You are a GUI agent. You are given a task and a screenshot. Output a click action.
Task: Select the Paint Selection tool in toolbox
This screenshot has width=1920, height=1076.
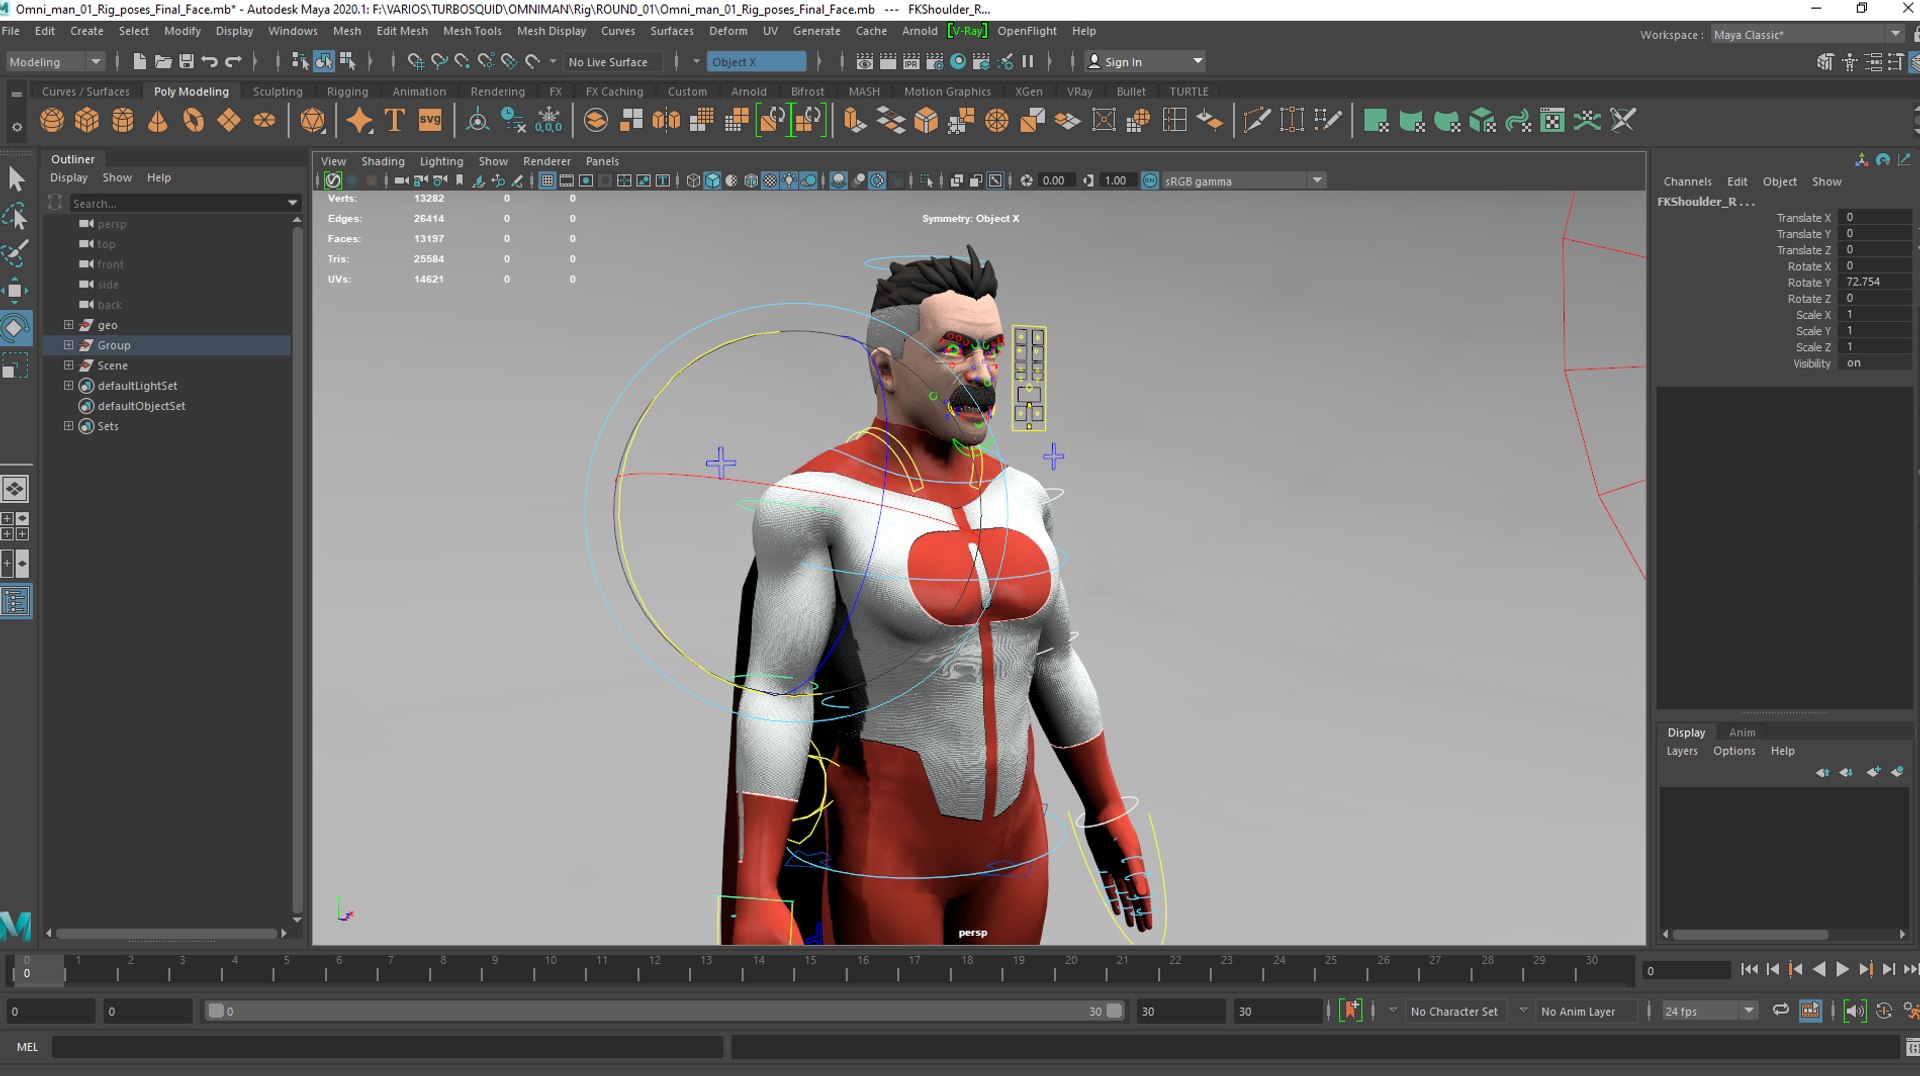(x=15, y=253)
